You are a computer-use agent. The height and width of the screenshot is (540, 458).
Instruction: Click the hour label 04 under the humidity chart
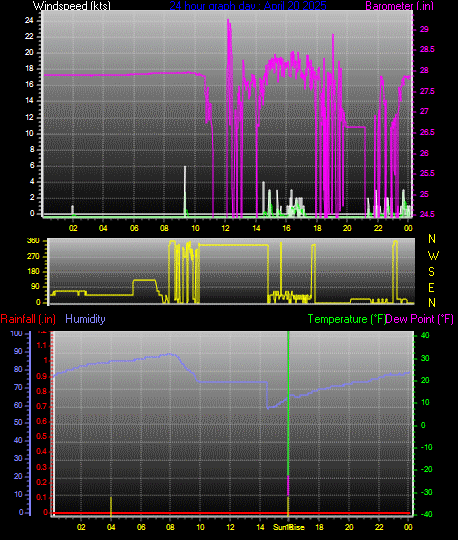(x=111, y=527)
